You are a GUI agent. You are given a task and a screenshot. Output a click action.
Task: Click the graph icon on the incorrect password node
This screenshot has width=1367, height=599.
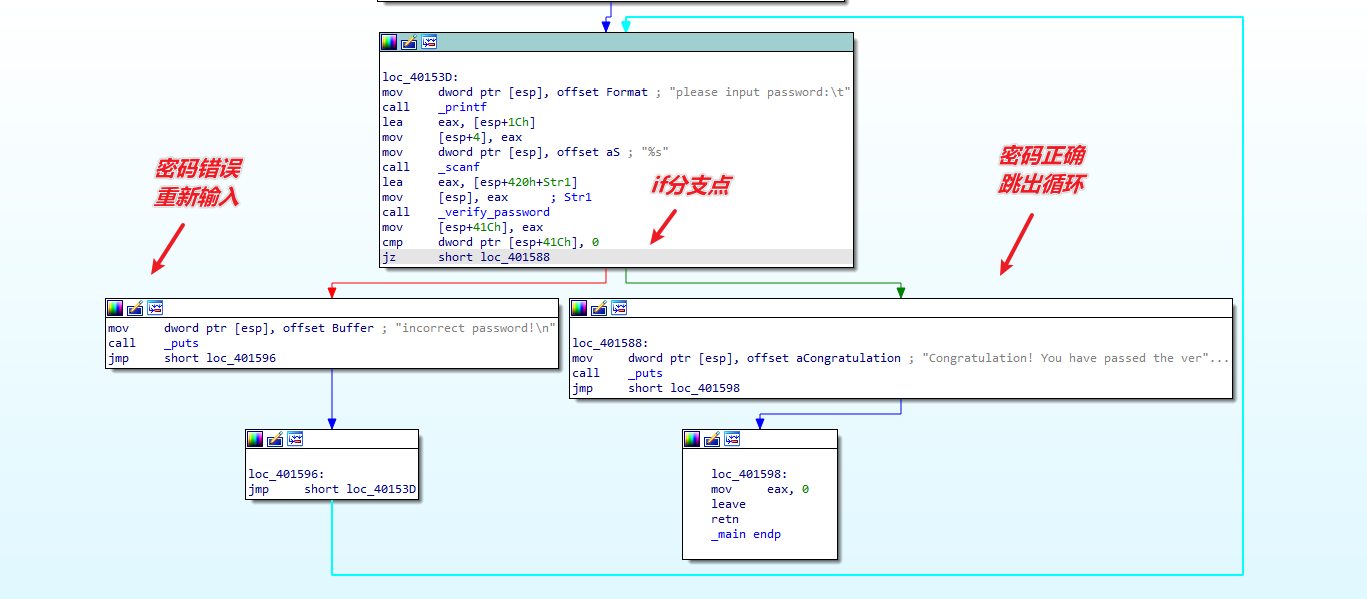(x=155, y=308)
